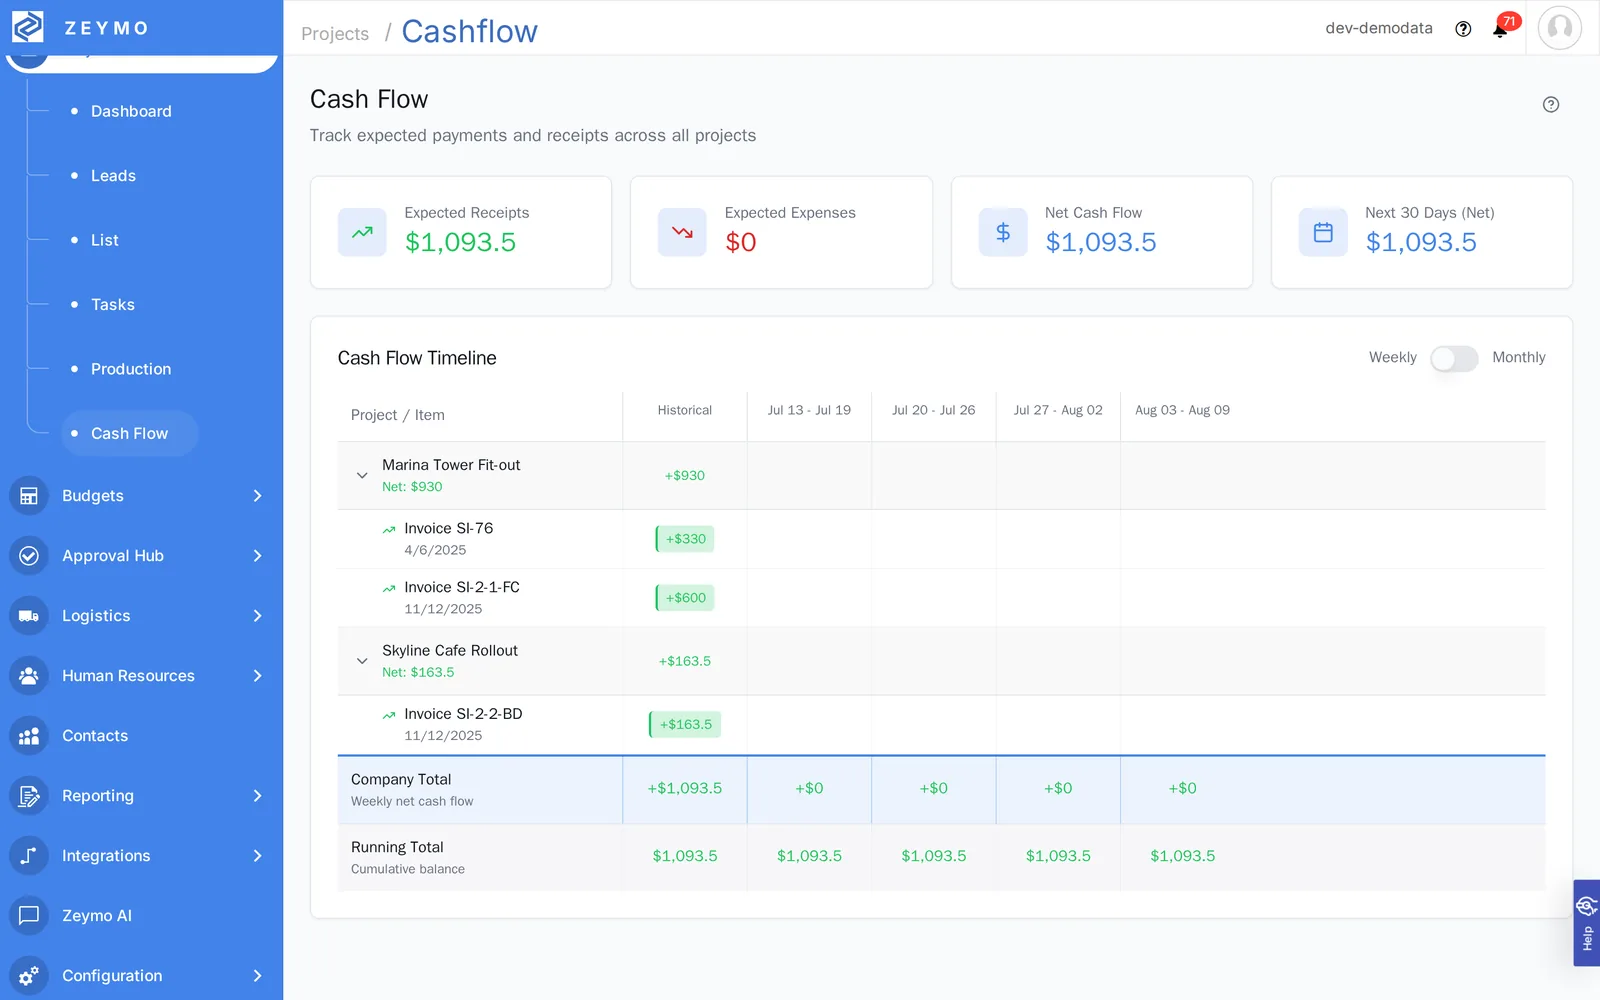Click the Projects breadcrumb link
The image size is (1600, 1000).
335,34
